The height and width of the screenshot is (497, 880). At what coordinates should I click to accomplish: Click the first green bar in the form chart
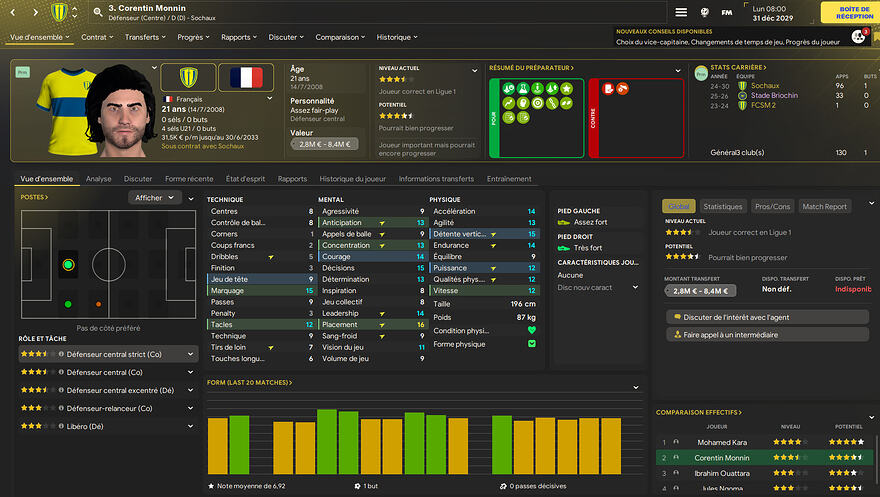[239, 444]
